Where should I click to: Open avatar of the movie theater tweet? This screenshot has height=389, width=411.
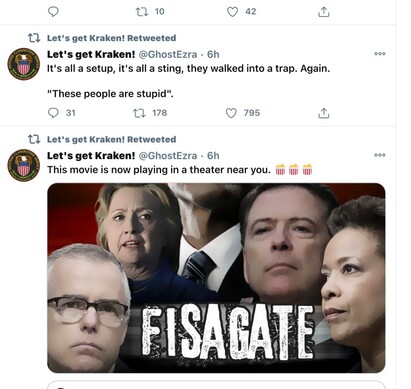(x=24, y=165)
